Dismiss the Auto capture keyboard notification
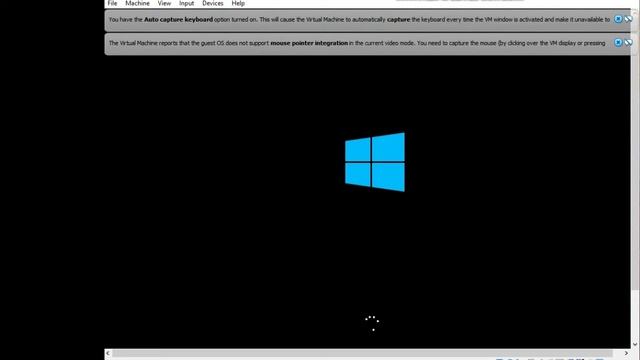Viewport: 640px width, 360px height. pyautogui.click(x=618, y=19)
